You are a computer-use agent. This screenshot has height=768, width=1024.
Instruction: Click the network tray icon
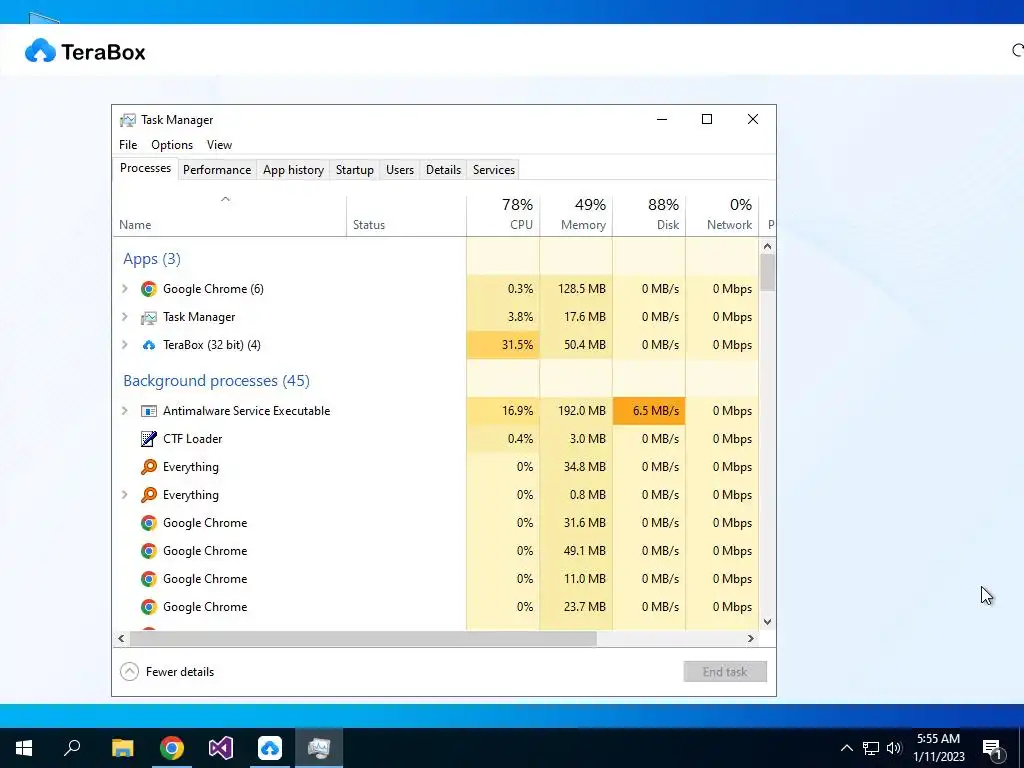tap(871, 748)
